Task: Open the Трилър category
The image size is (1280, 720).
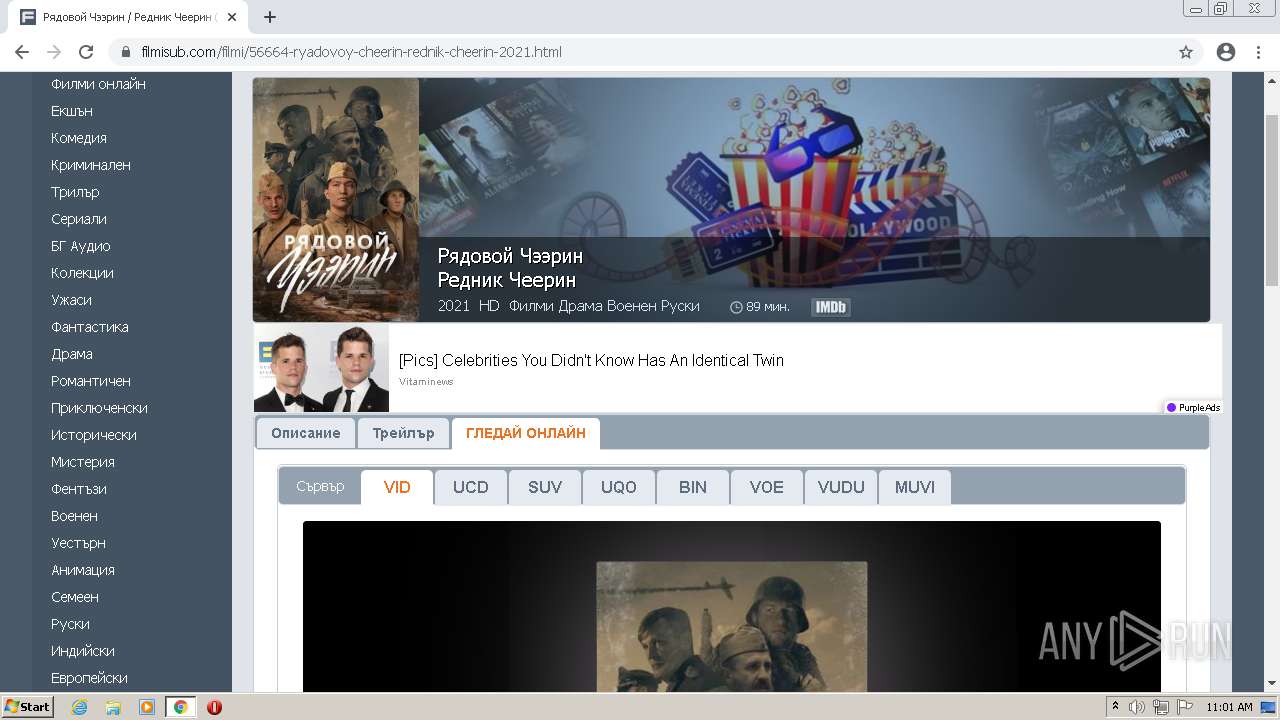Action: tap(75, 192)
